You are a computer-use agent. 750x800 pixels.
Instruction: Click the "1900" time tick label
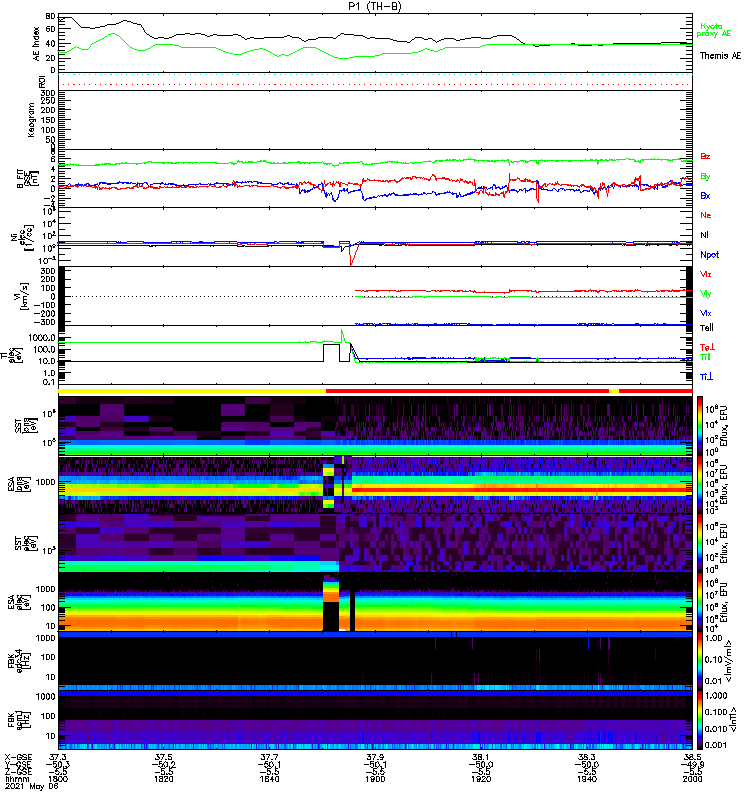(x=375, y=779)
